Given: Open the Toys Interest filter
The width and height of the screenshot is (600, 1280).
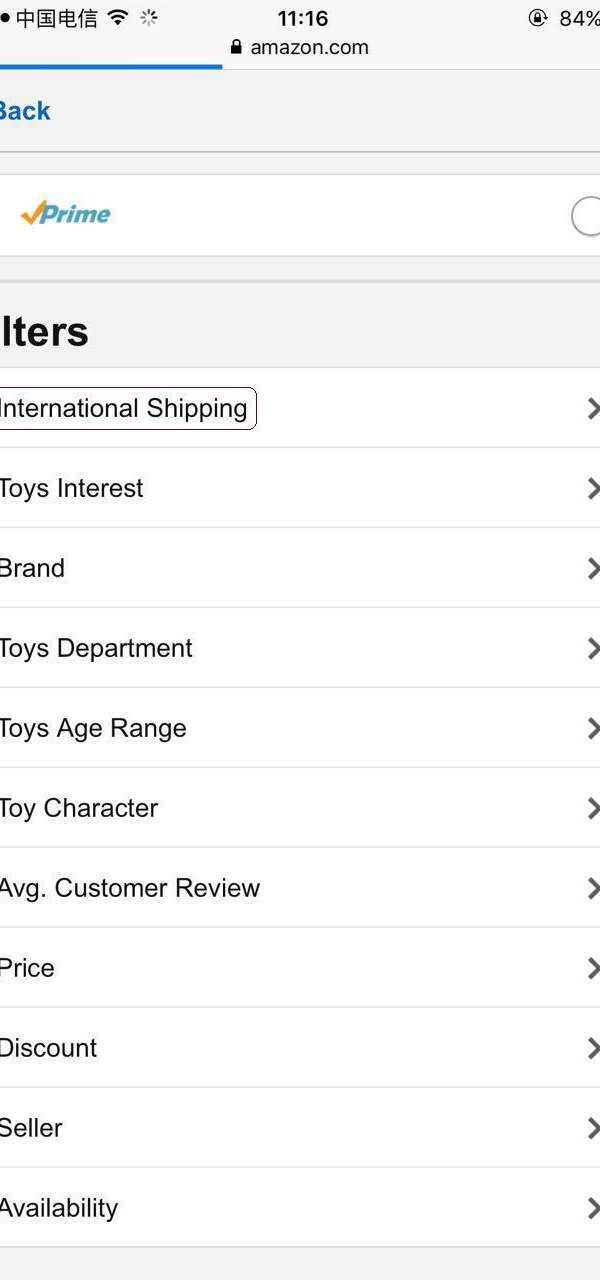Looking at the screenshot, I should pyautogui.click(x=300, y=488).
